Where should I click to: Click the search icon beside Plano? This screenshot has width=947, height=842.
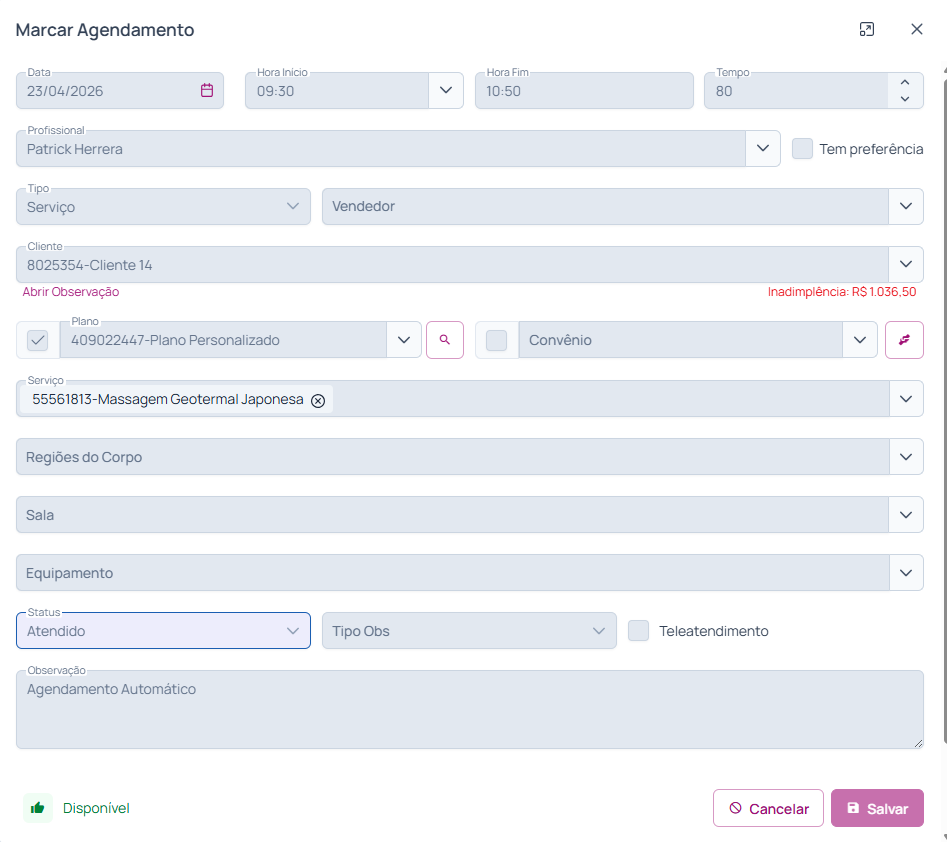pyautogui.click(x=445, y=340)
